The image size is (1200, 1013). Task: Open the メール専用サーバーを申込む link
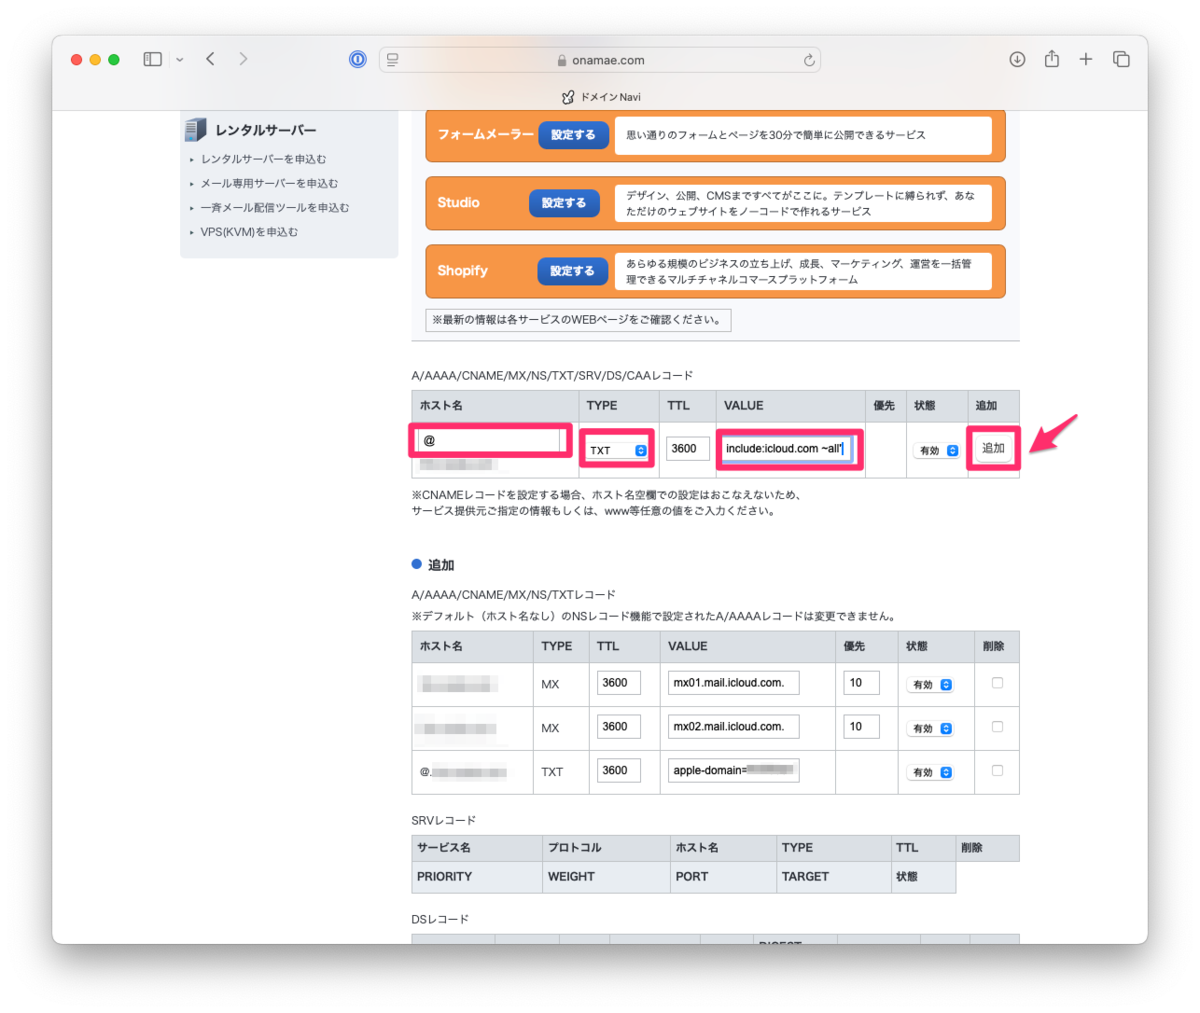tap(269, 183)
